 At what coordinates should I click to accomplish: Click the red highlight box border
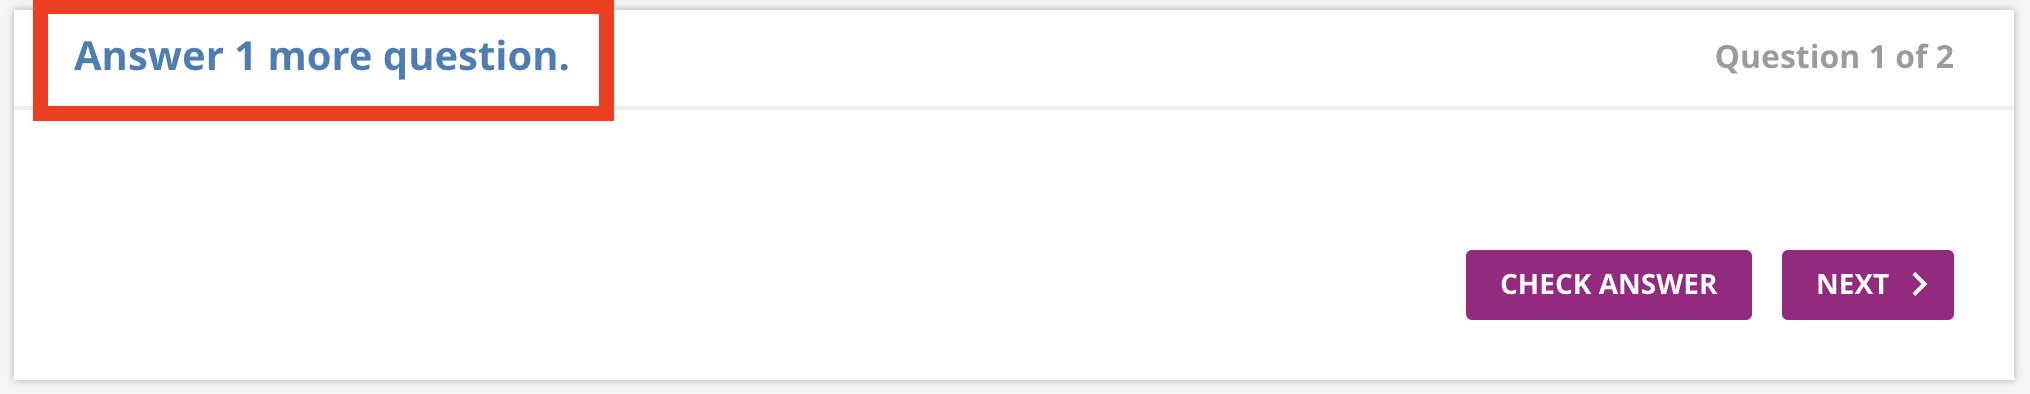pyautogui.click(x=323, y=114)
